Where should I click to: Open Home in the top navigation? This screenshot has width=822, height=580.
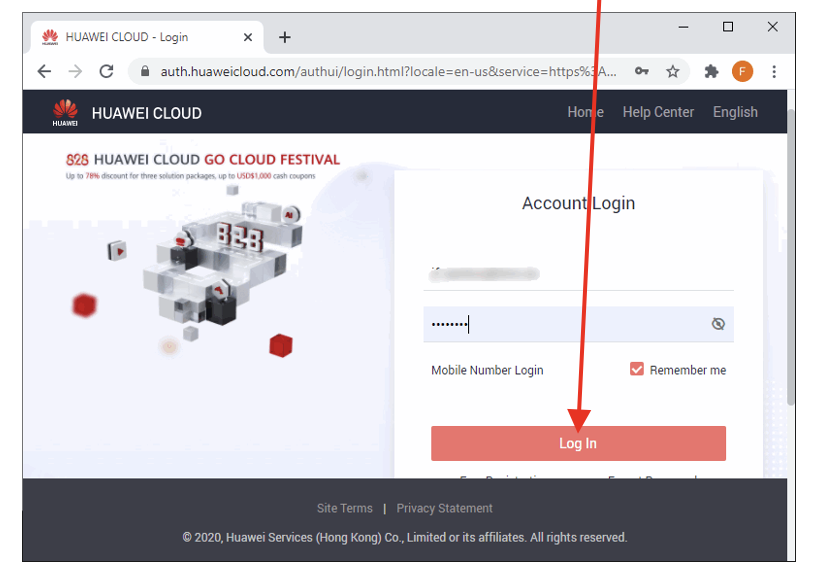(585, 112)
